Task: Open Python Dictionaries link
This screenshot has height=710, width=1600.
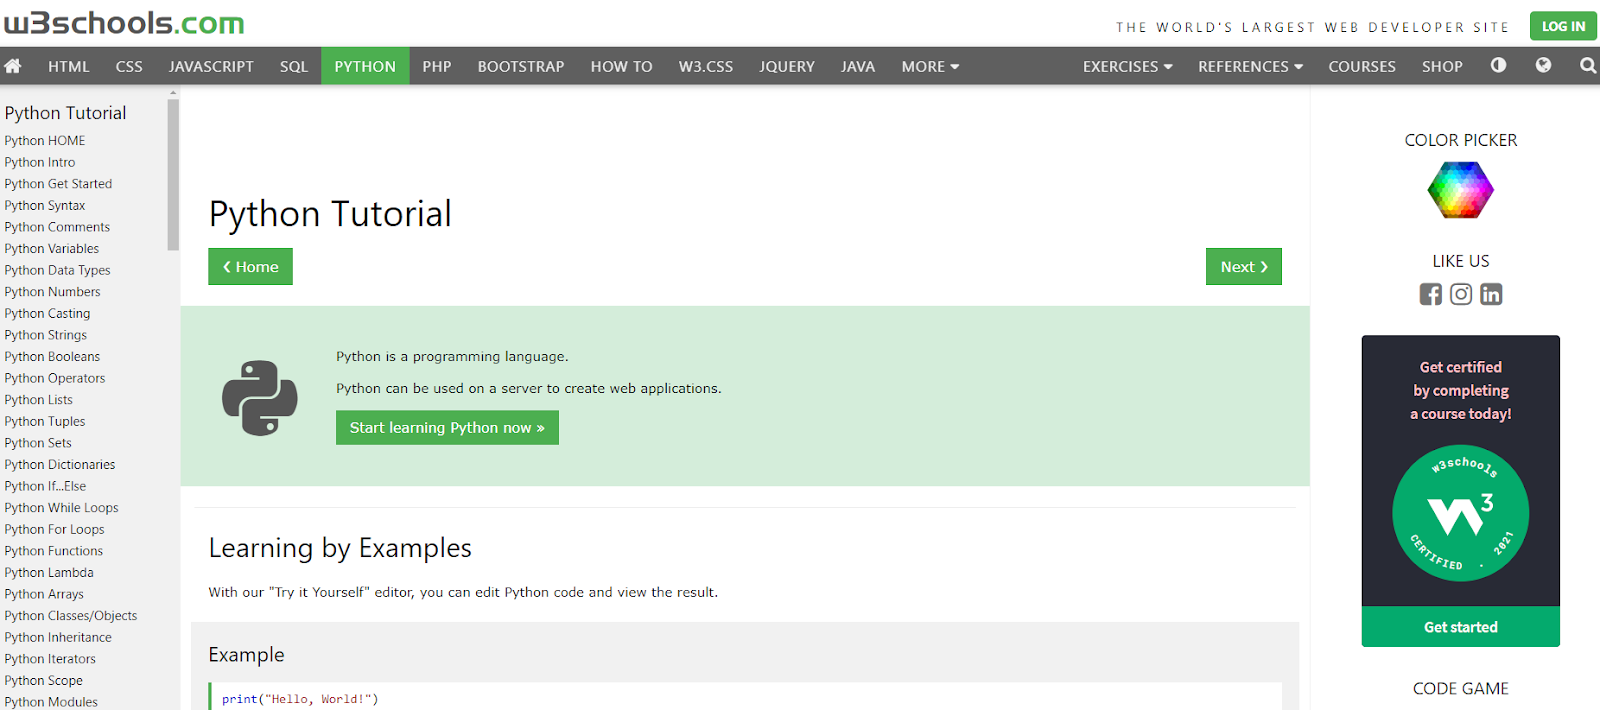Action: click(60, 465)
